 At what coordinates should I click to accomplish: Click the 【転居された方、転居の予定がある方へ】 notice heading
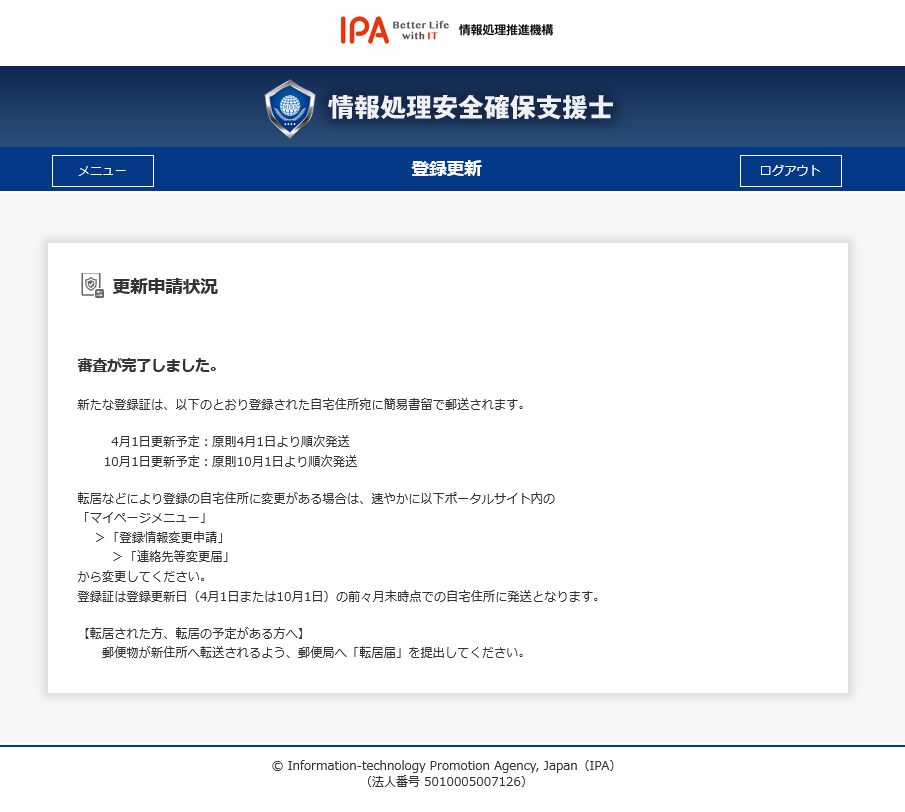click(191, 634)
